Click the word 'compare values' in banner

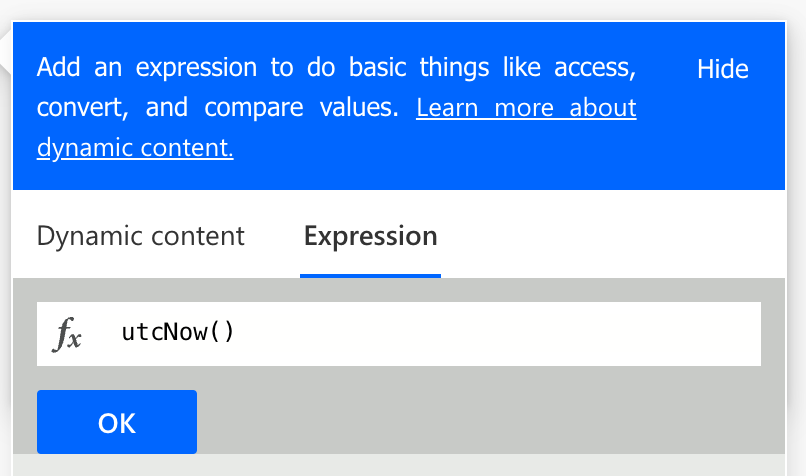coord(301,107)
